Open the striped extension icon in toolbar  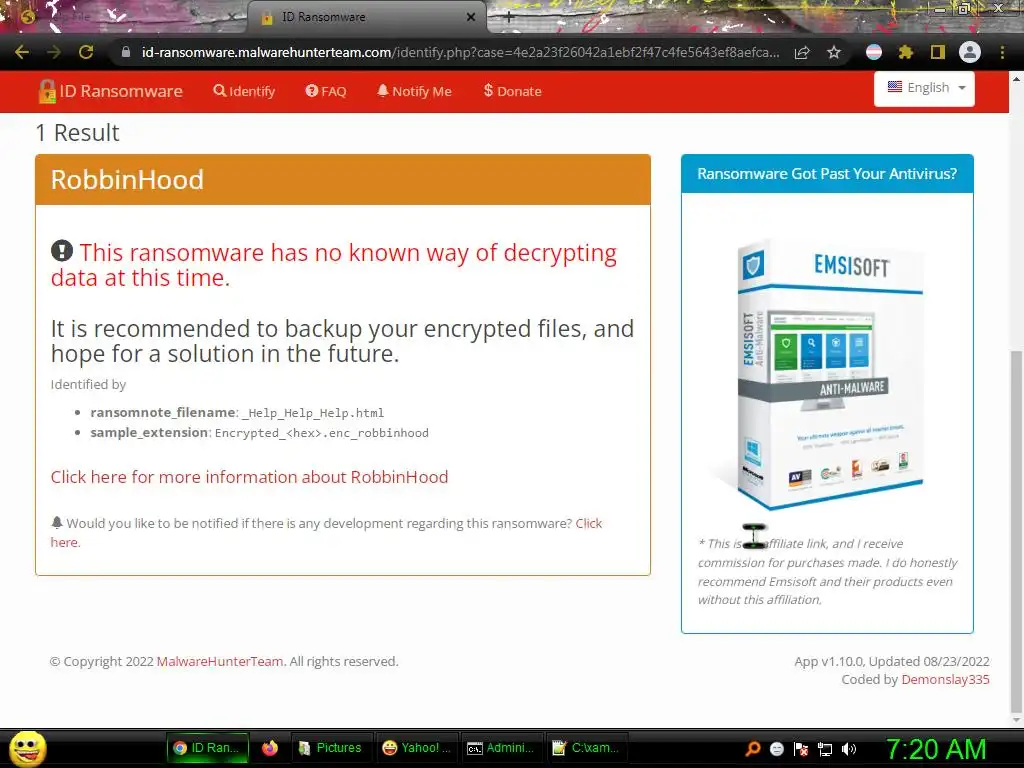(874, 52)
